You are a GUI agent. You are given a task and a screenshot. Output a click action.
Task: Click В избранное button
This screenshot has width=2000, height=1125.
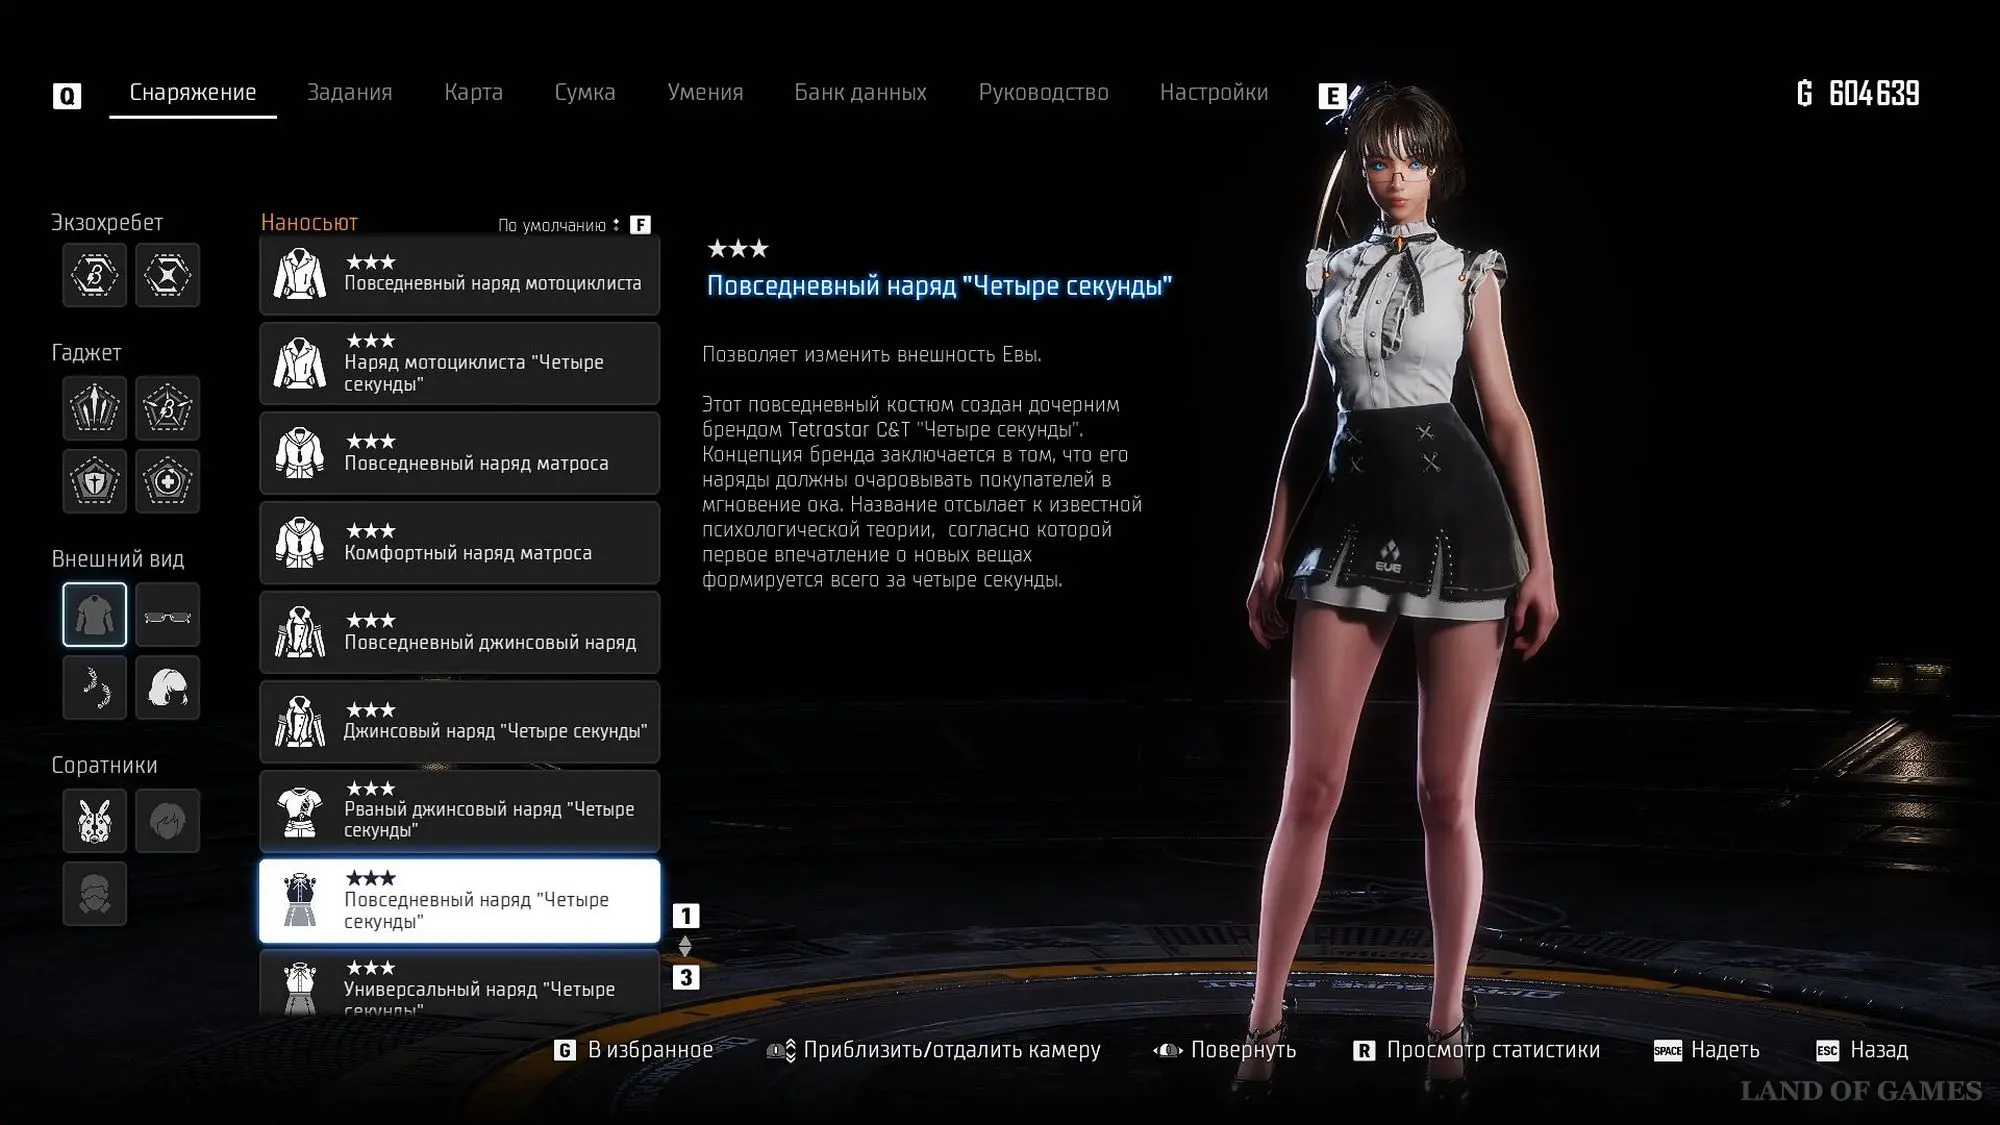click(x=650, y=1050)
